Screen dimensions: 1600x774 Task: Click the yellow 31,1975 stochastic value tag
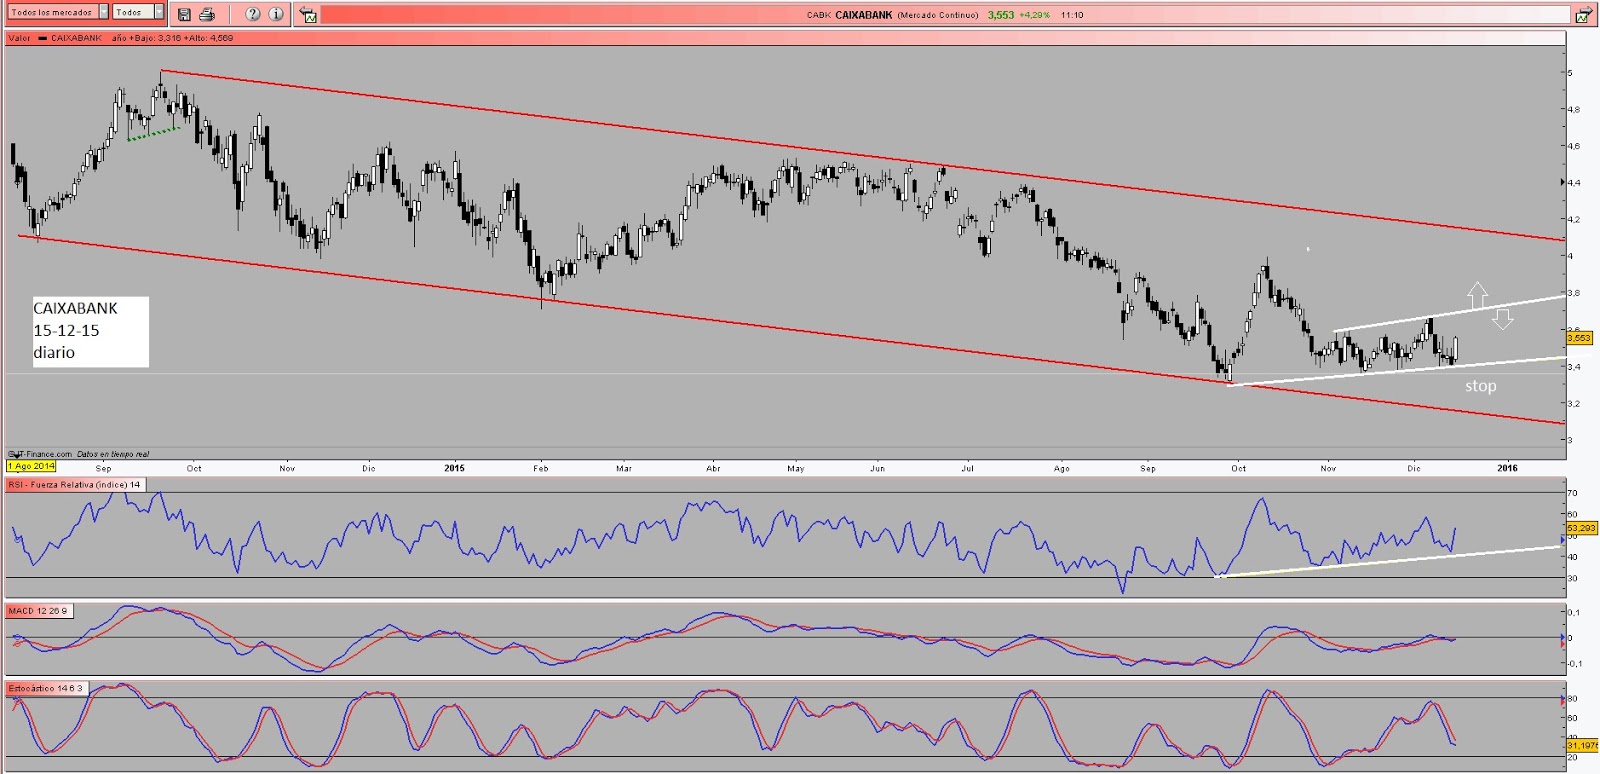pyautogui.click(x=1582, y=745)
